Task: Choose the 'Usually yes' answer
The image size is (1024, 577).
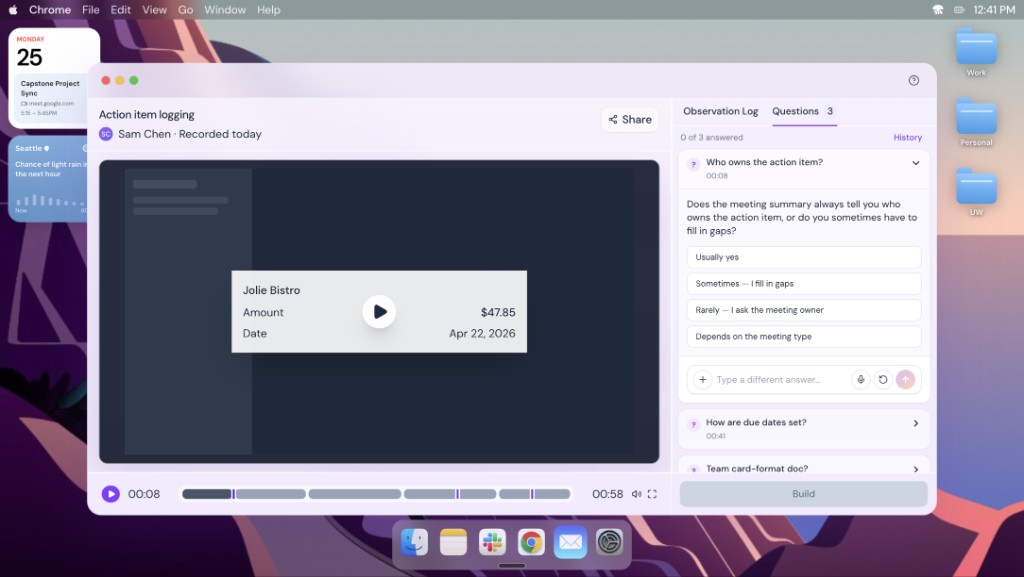Action: (x=804, y=257)
